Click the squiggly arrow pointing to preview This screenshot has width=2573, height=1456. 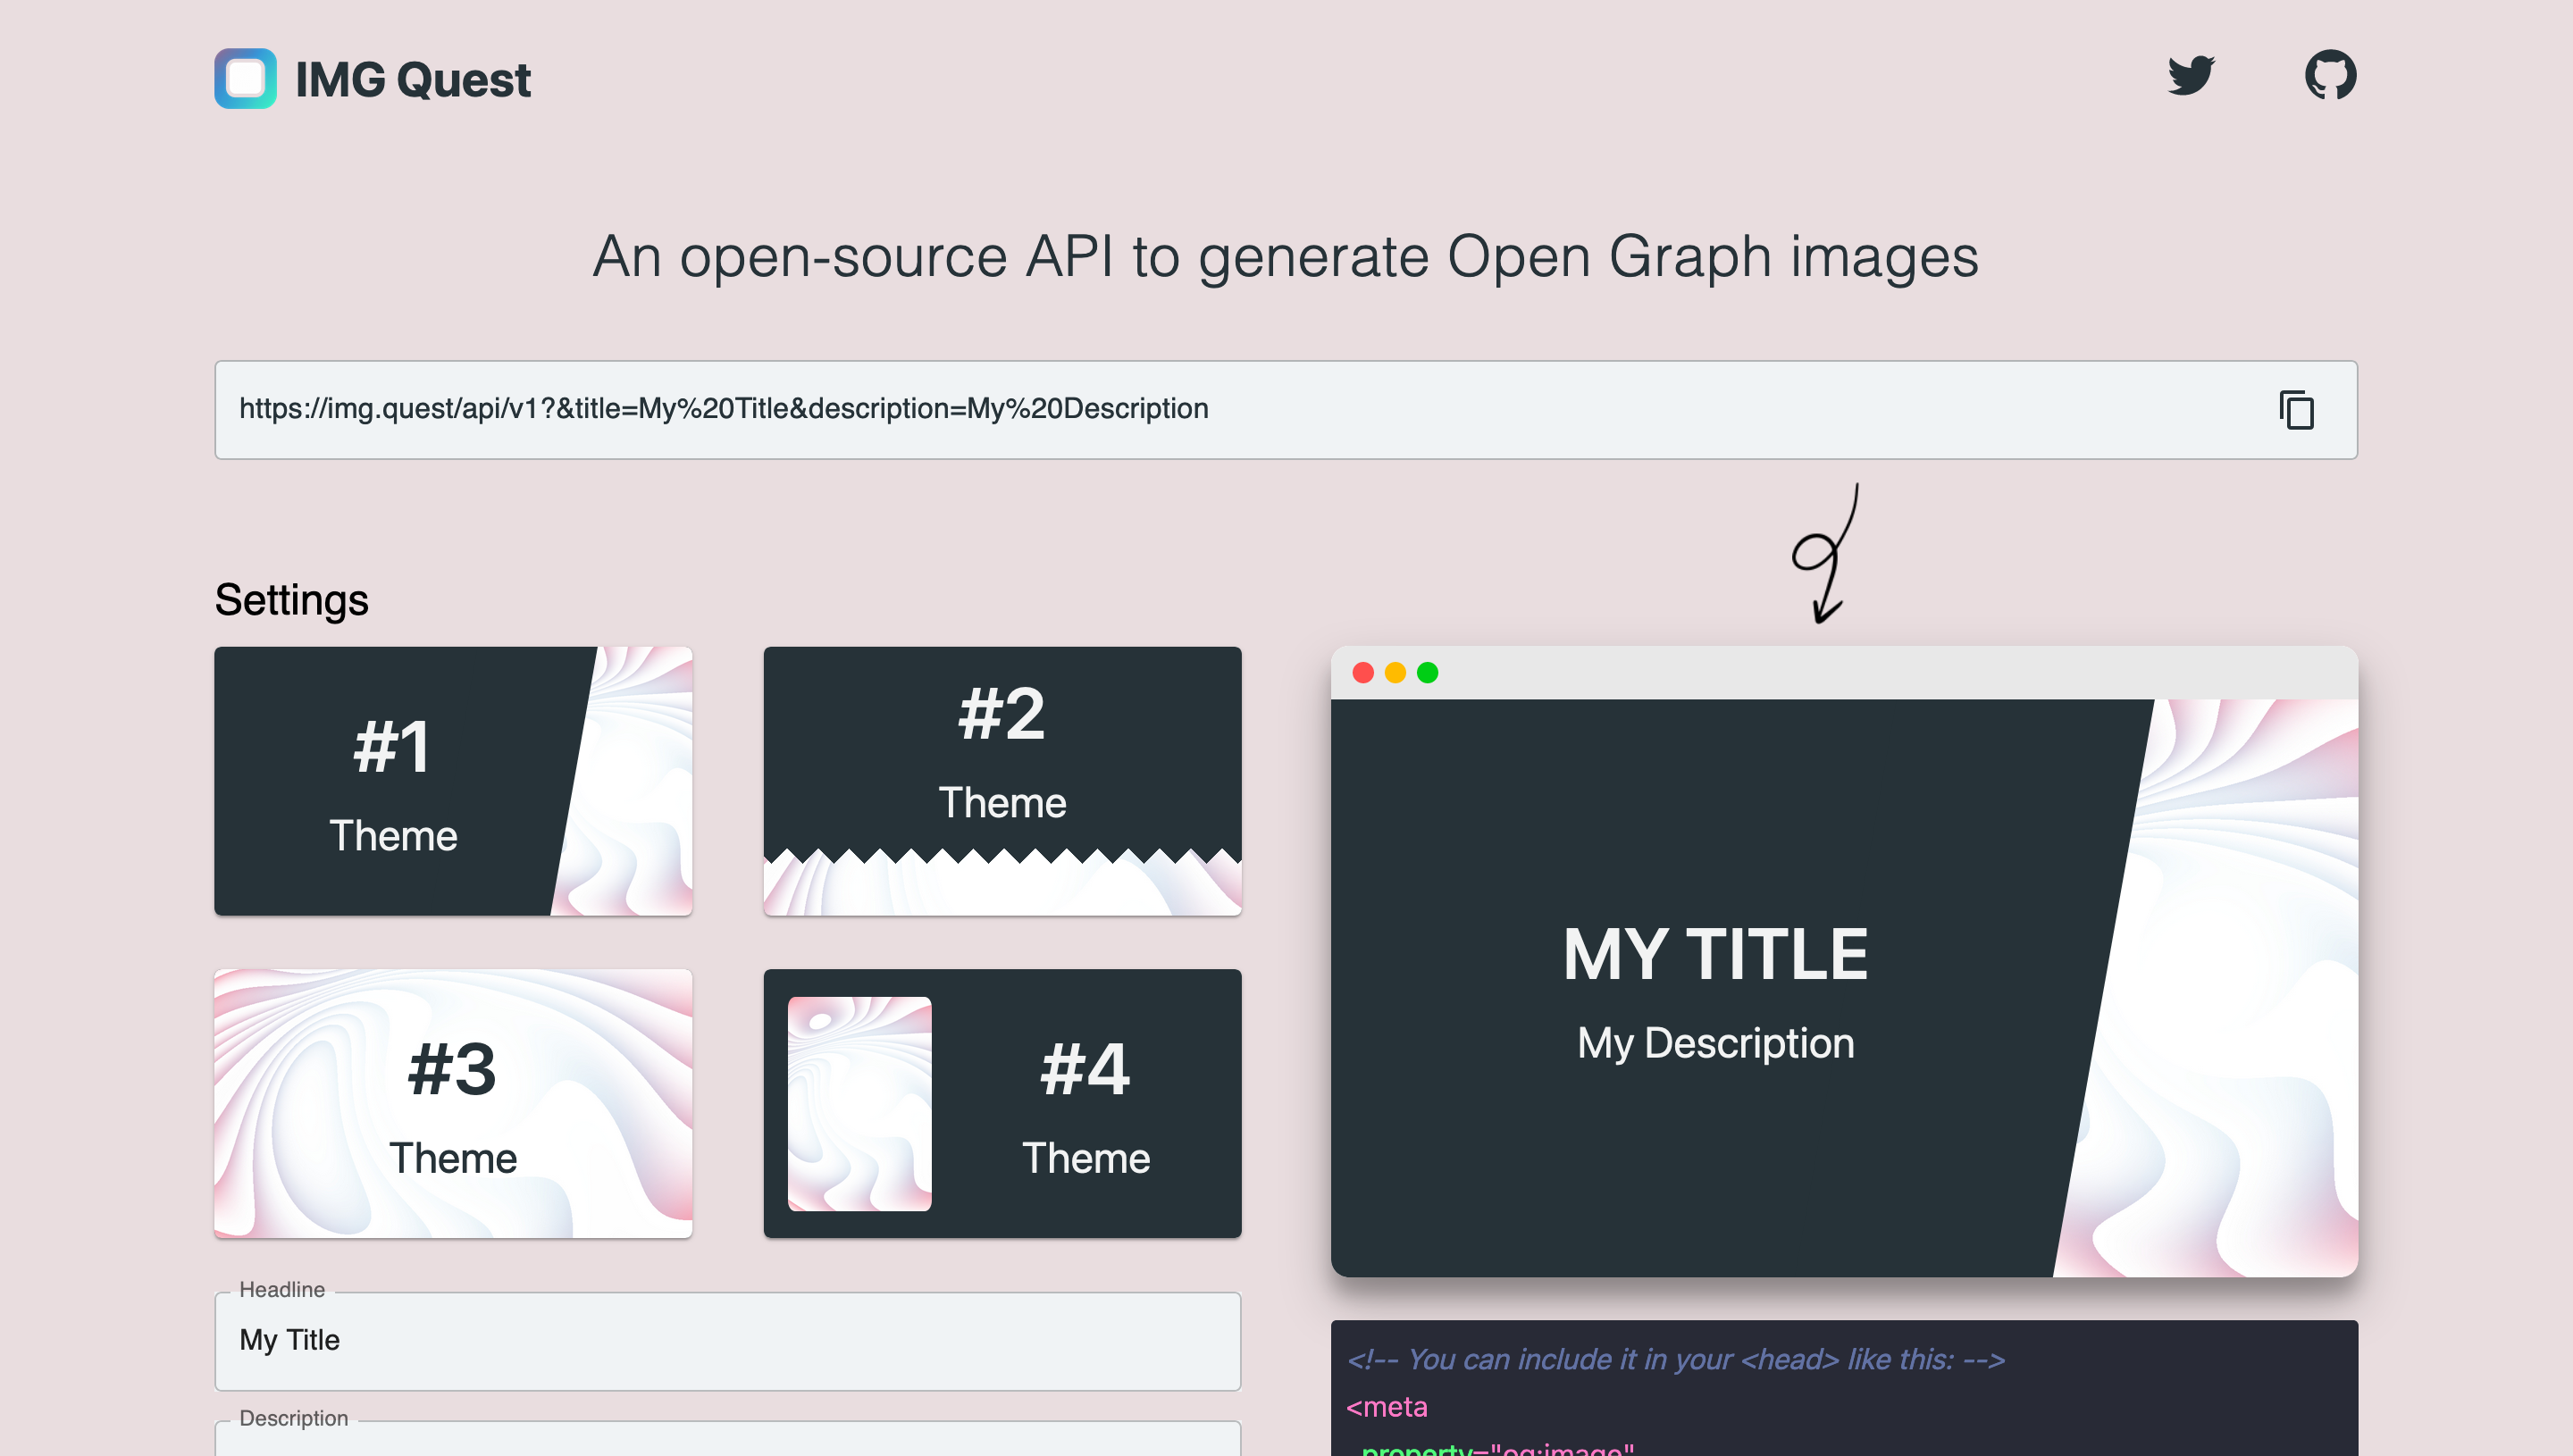point(1826,553)
